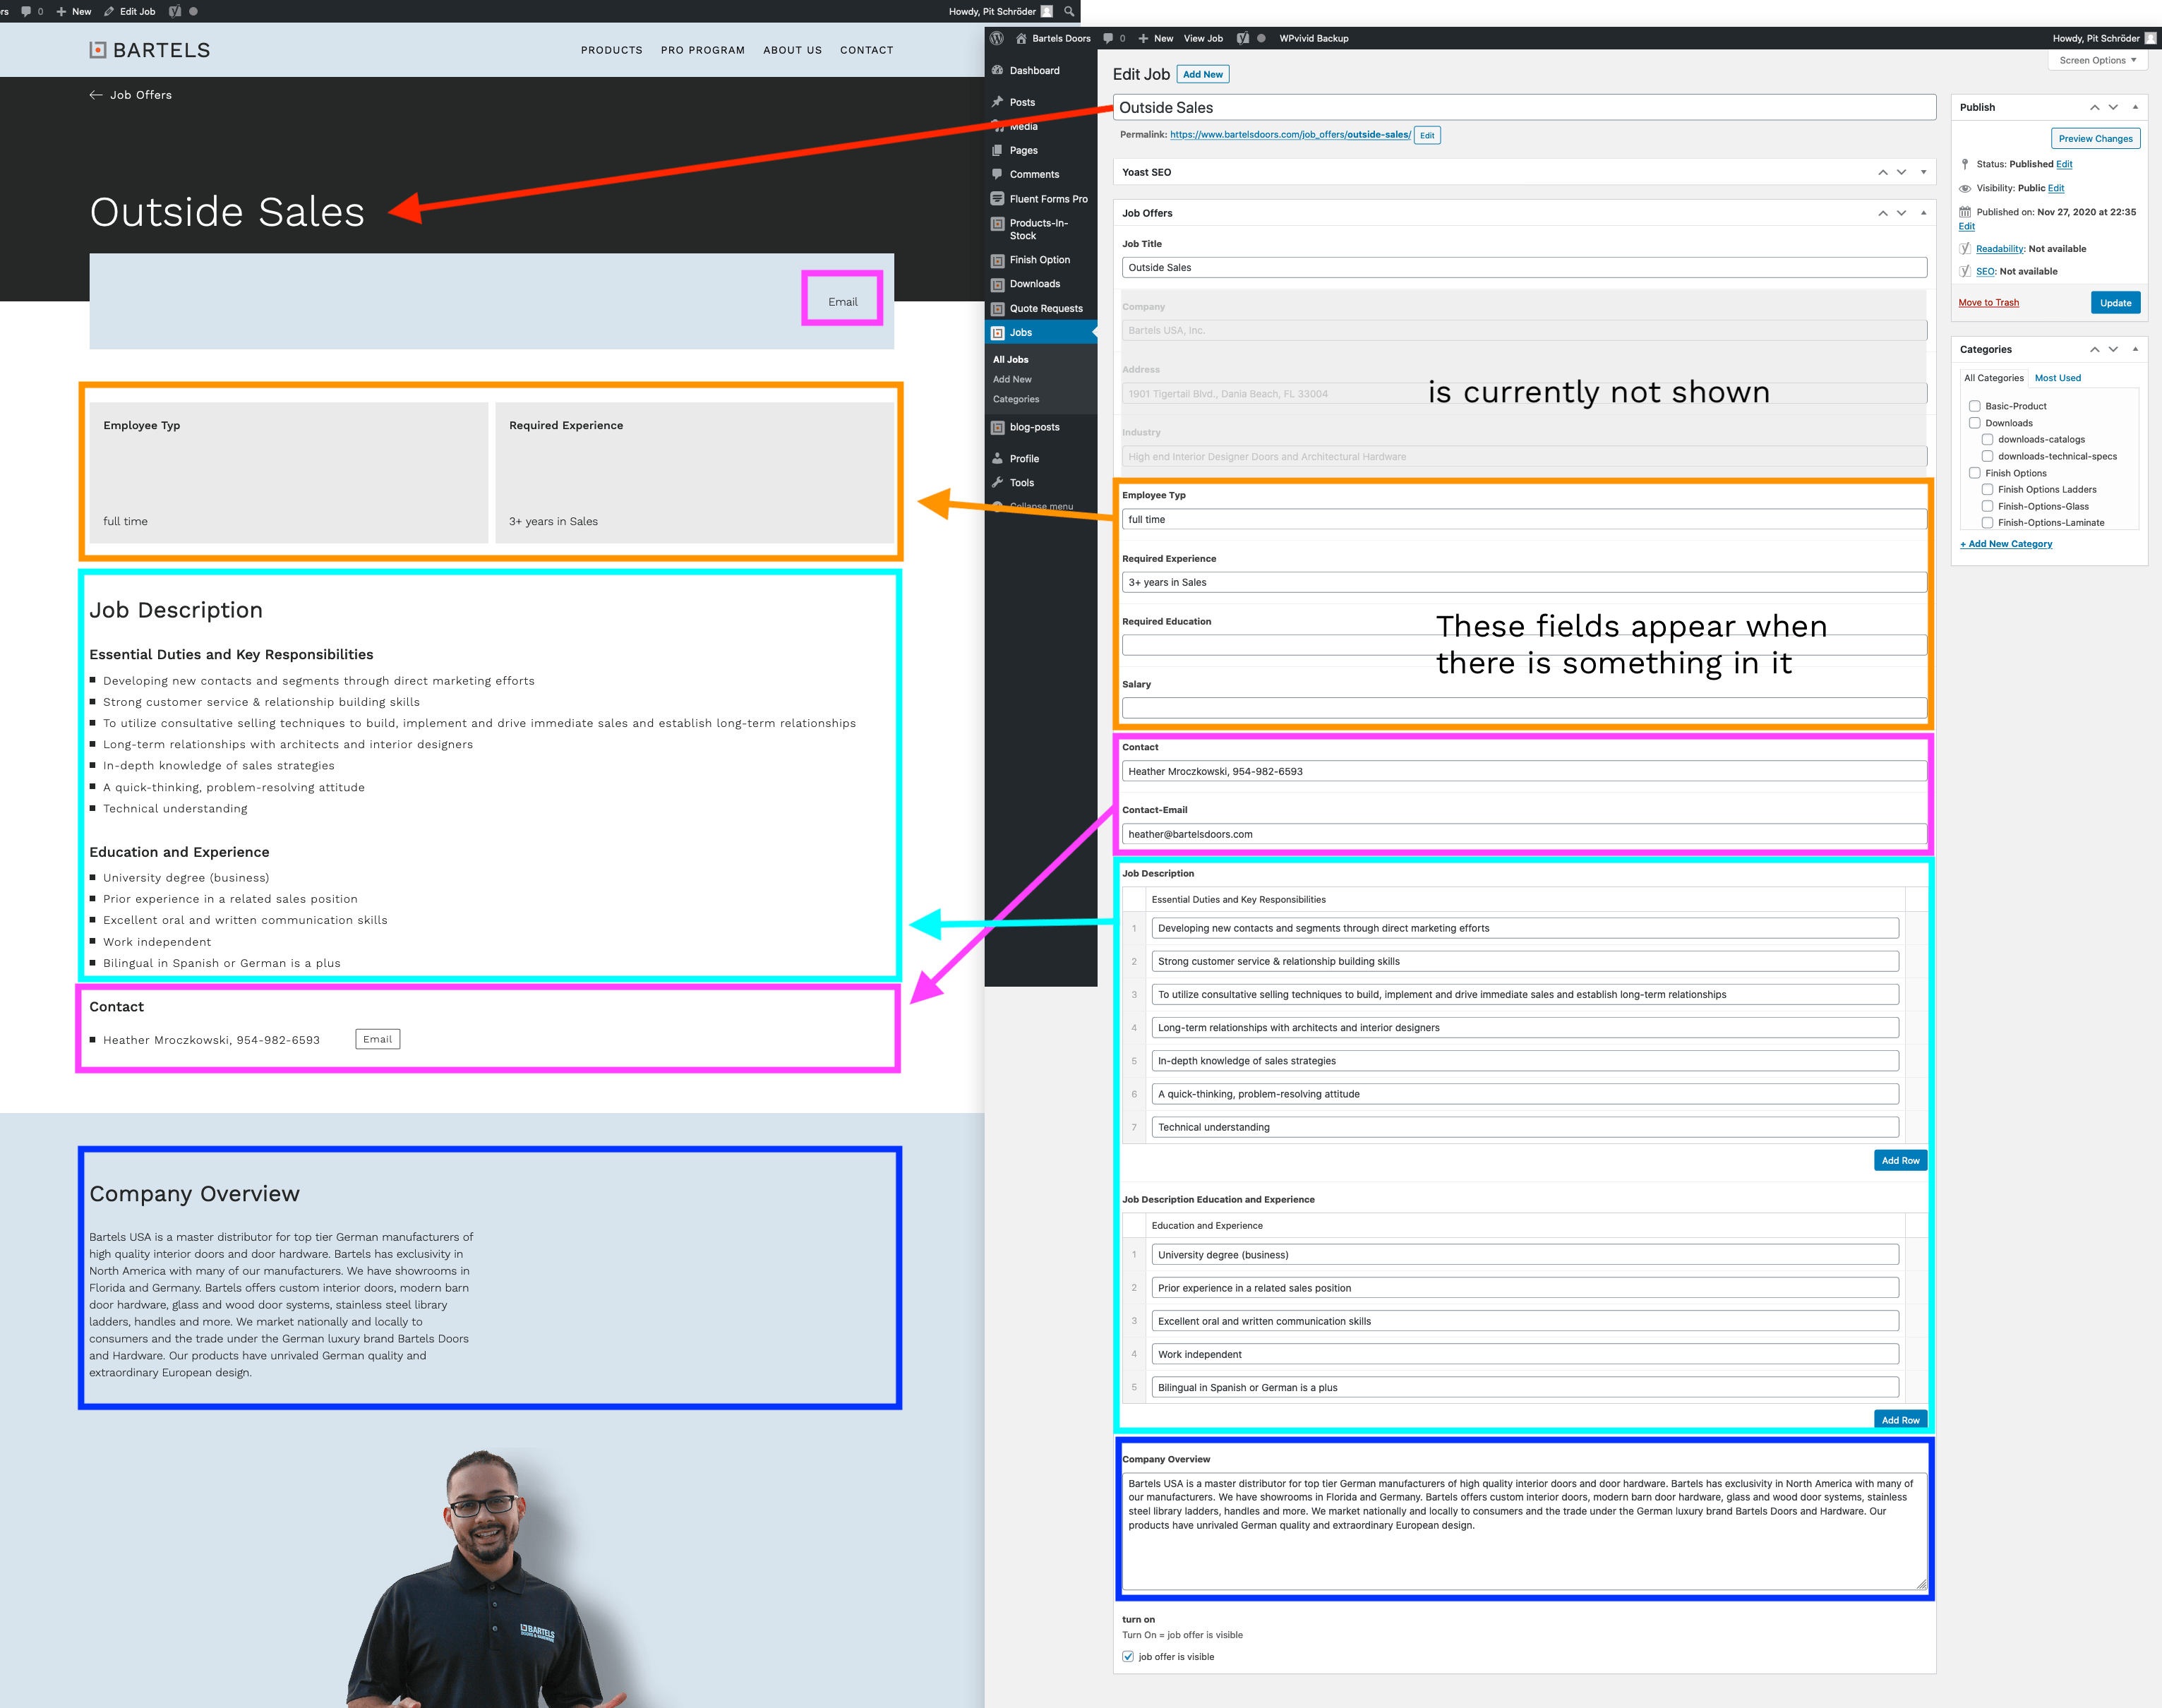Image resolution: width=2162 pixels, height=1708 pixels.
Task: Open the PRO PROGRAM menu item
Action: coord(702,50)
